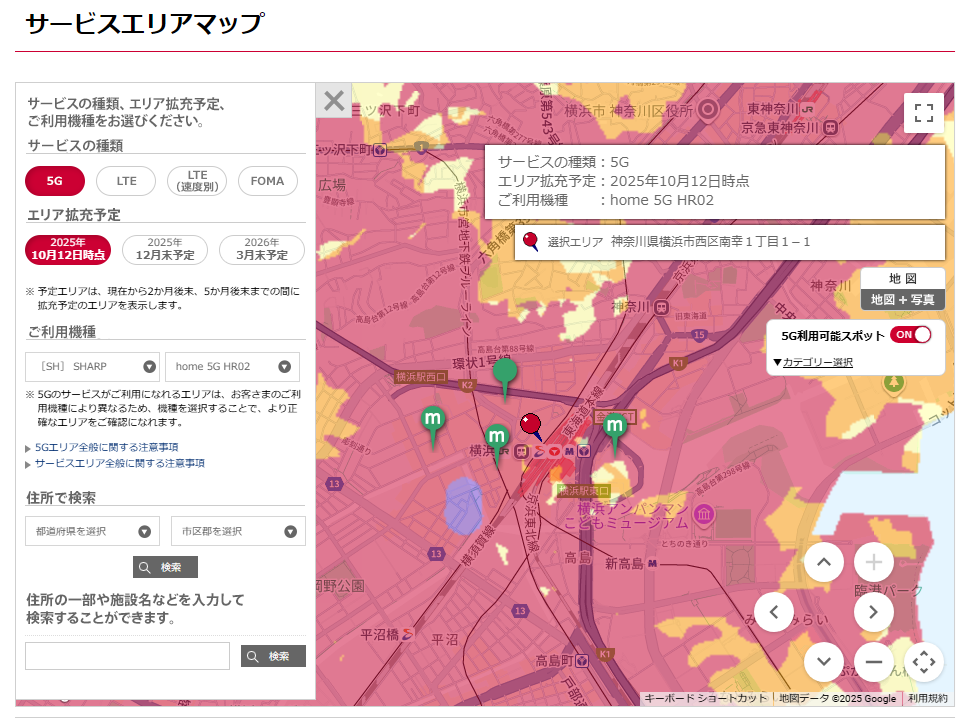Open the 都道府県を選択 prefecture dropdown
The height and width of the screenshot is (718, 962).
[92, 531]
